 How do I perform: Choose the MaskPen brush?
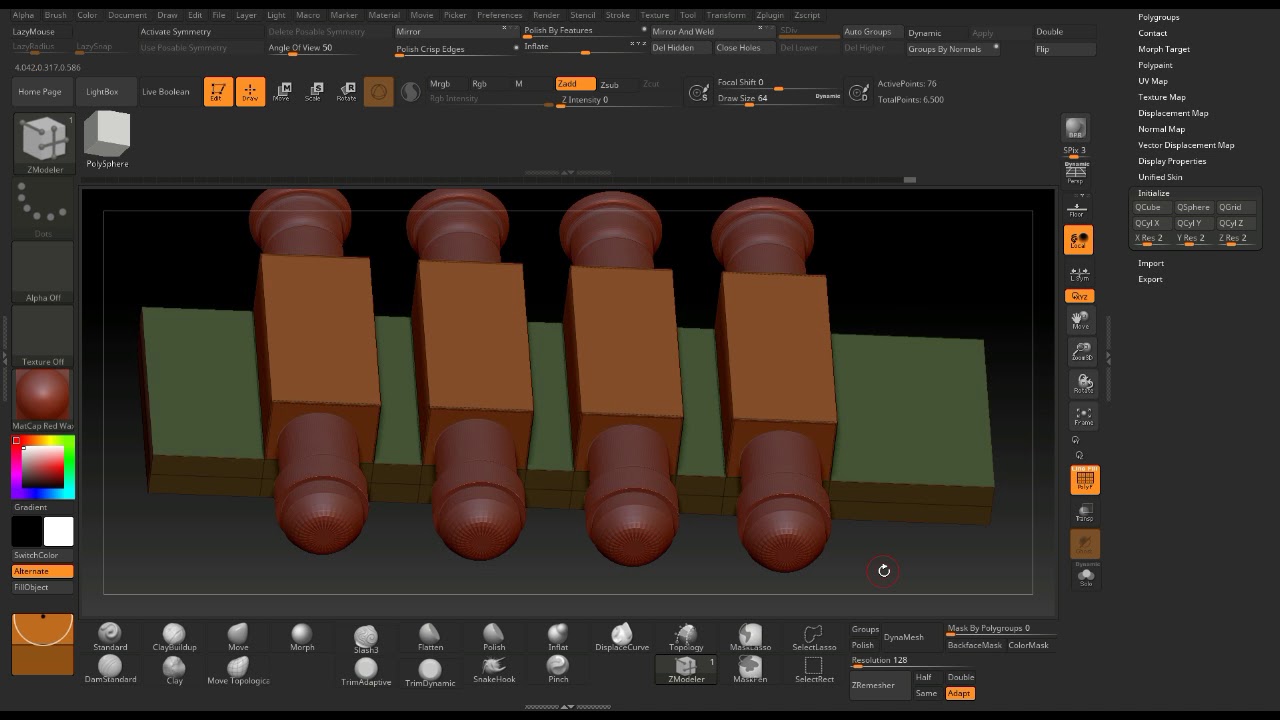(x=750, y=669)
